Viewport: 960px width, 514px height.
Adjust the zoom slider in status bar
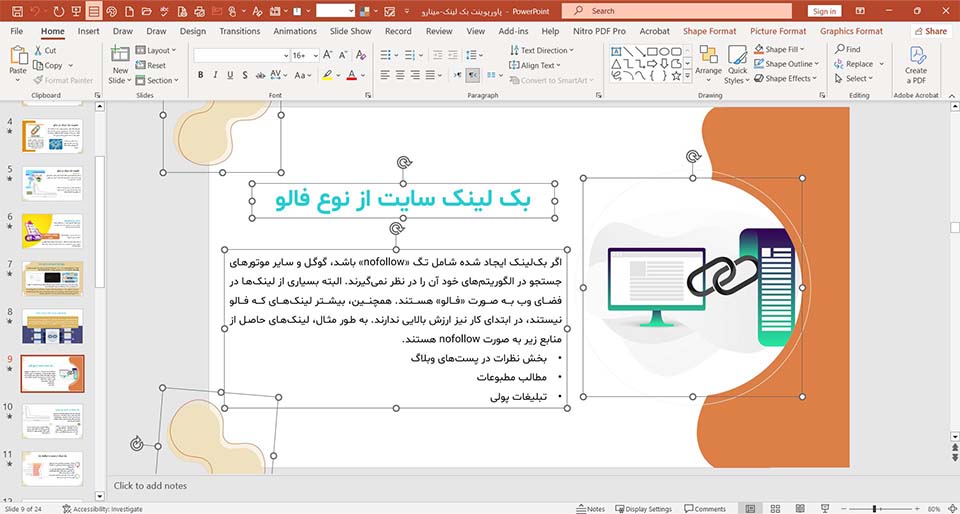(x=874, y=508)
